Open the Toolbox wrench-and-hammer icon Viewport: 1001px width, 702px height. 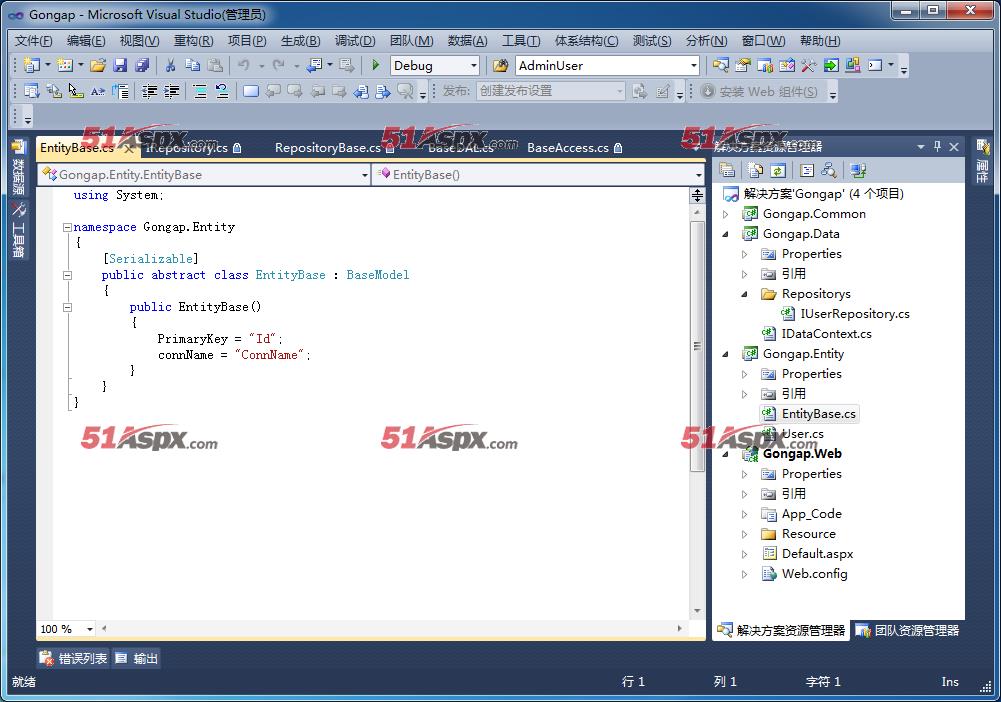click(x=809, y=65)
